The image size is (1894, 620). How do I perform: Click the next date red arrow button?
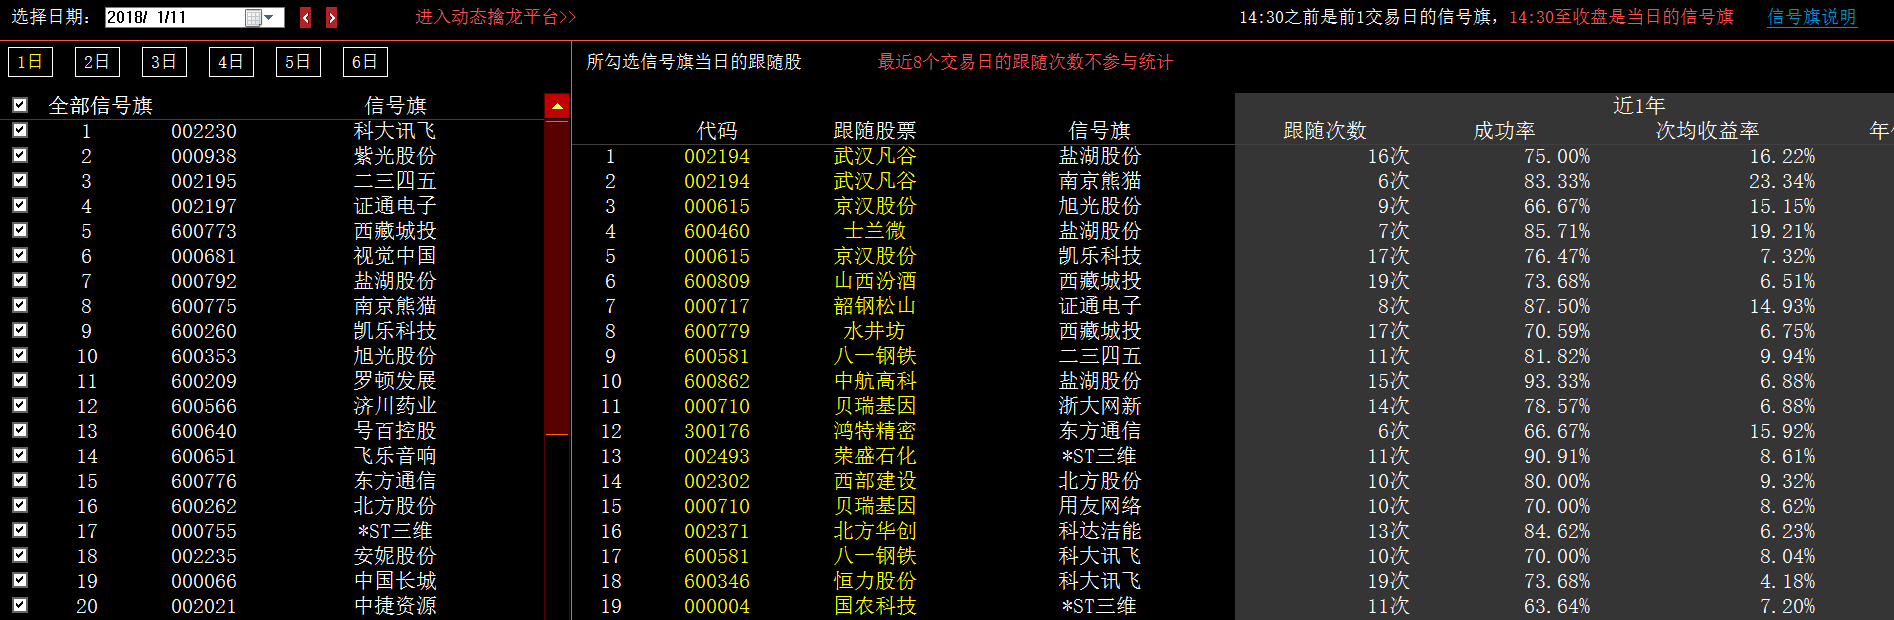[x=331, y=17]
